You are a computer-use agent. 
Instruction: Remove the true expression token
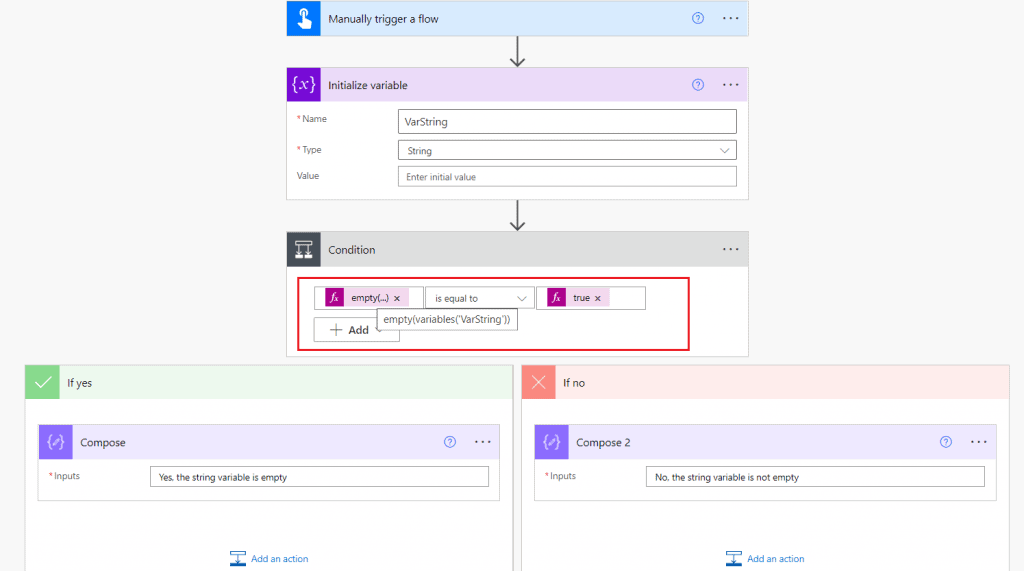(x=598, y=298)
